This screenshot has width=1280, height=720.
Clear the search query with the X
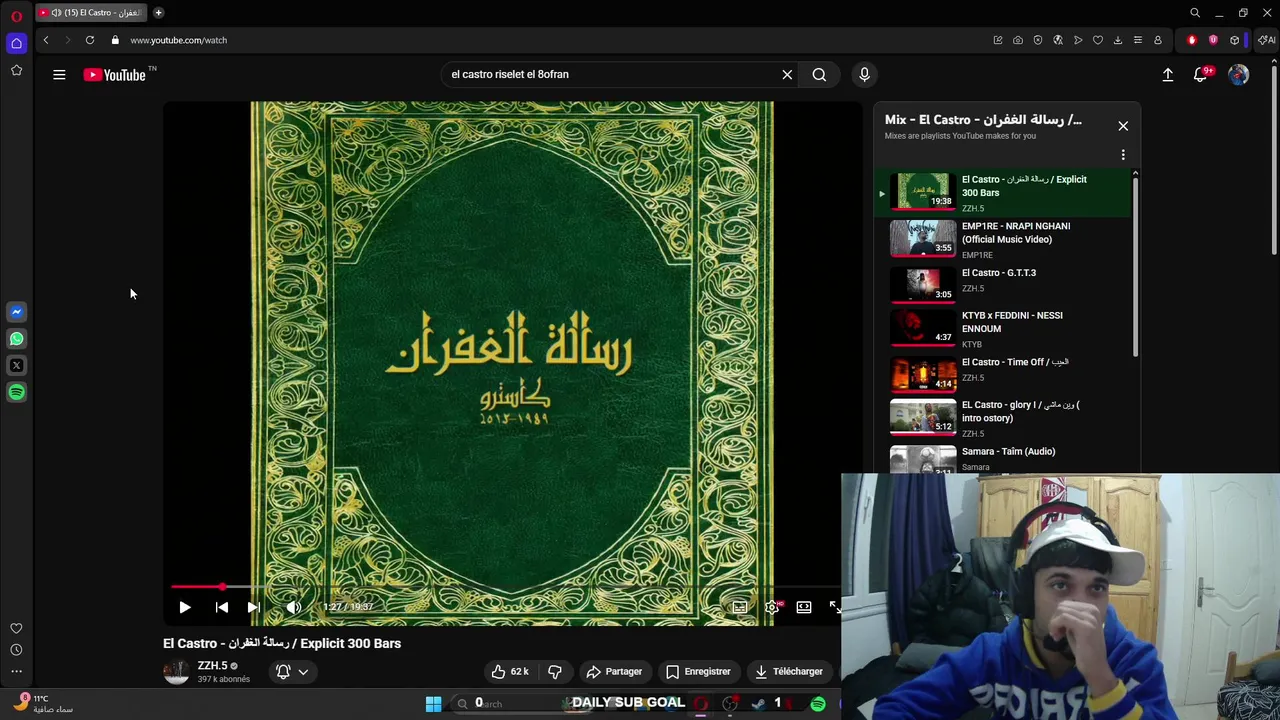(x=787, y=74)
